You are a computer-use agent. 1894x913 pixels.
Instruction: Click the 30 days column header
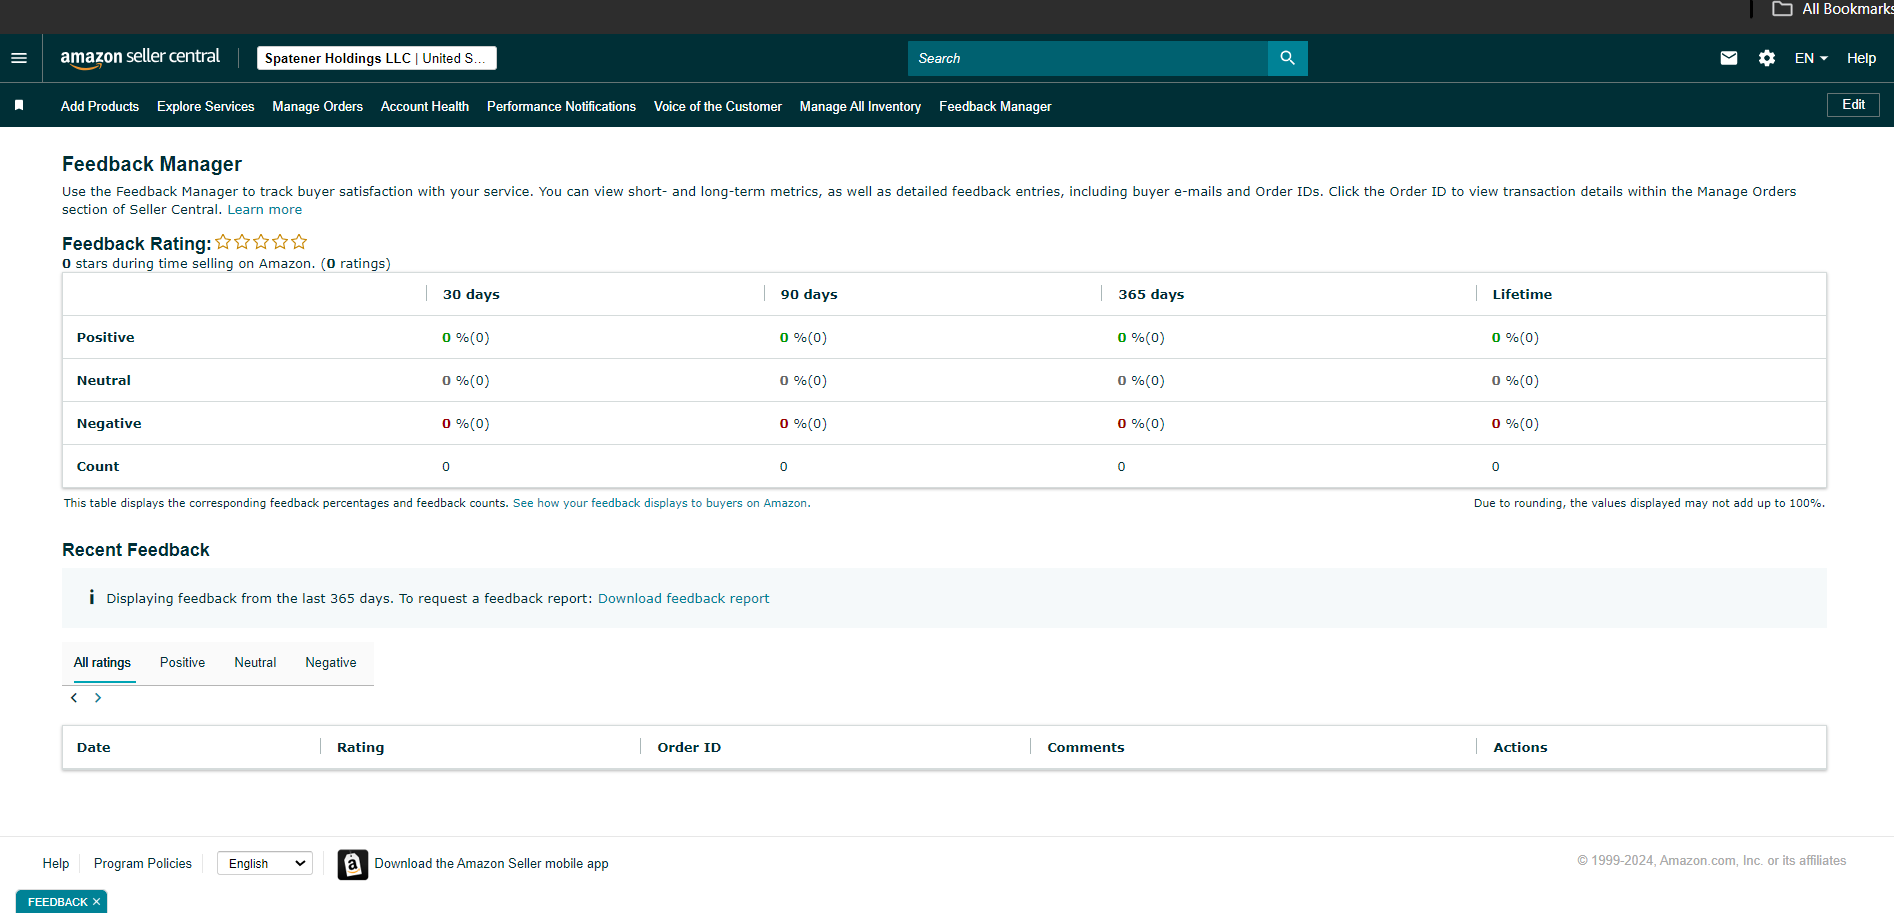(x=471, y=295)
